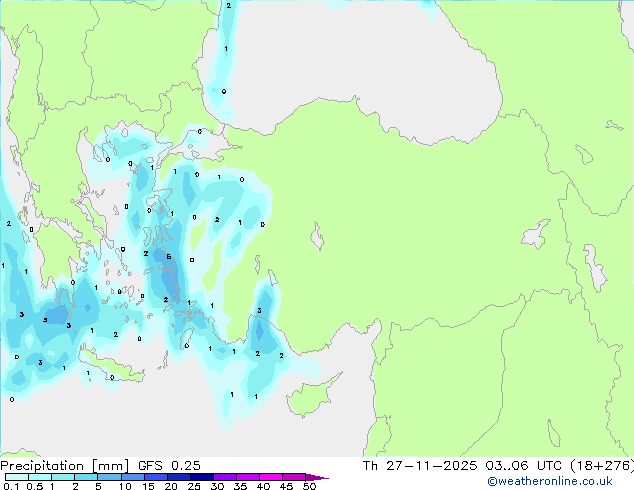The image size is (634, 490).
Task: Click Lake Tuz in central Turkey
Action: 317,236
